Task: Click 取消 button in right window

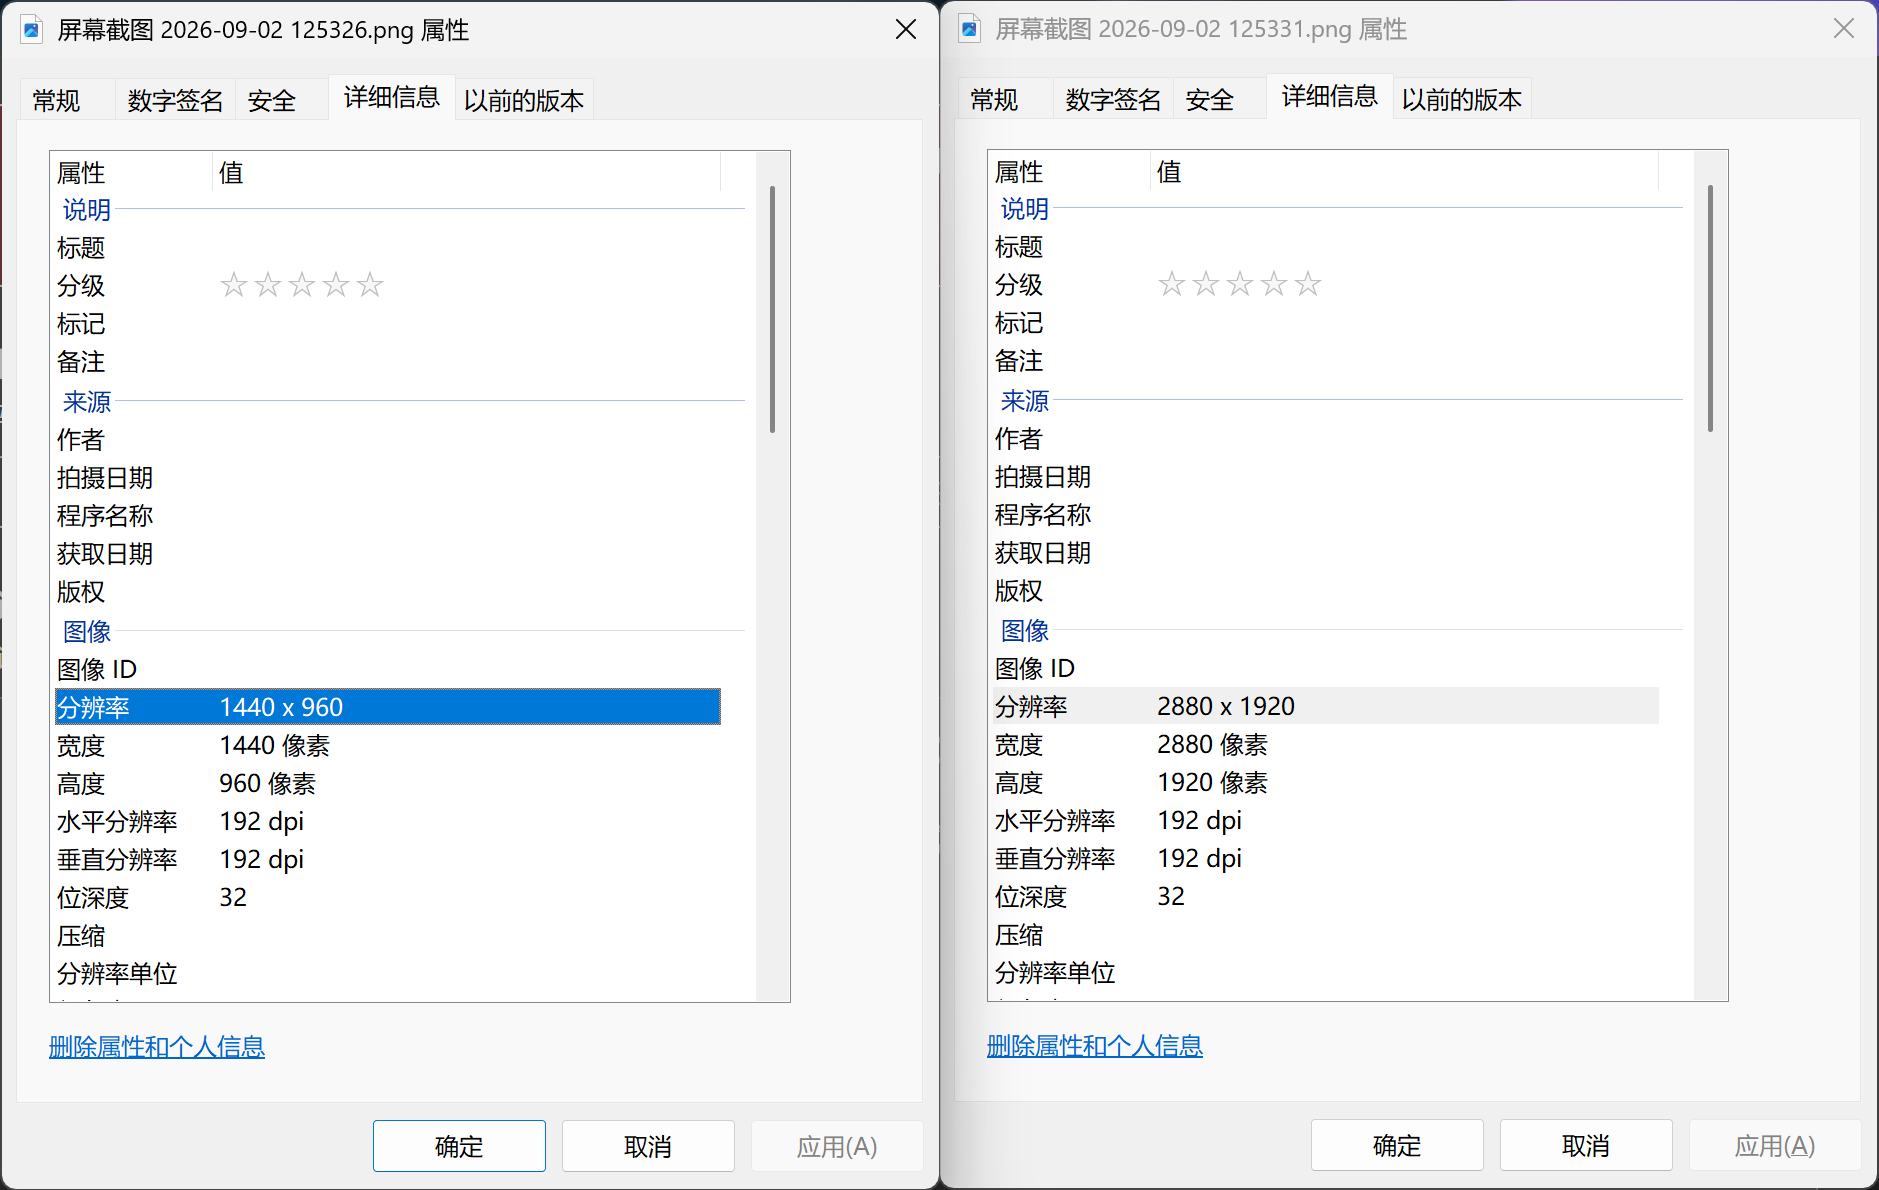Action: point(1586,1145)
